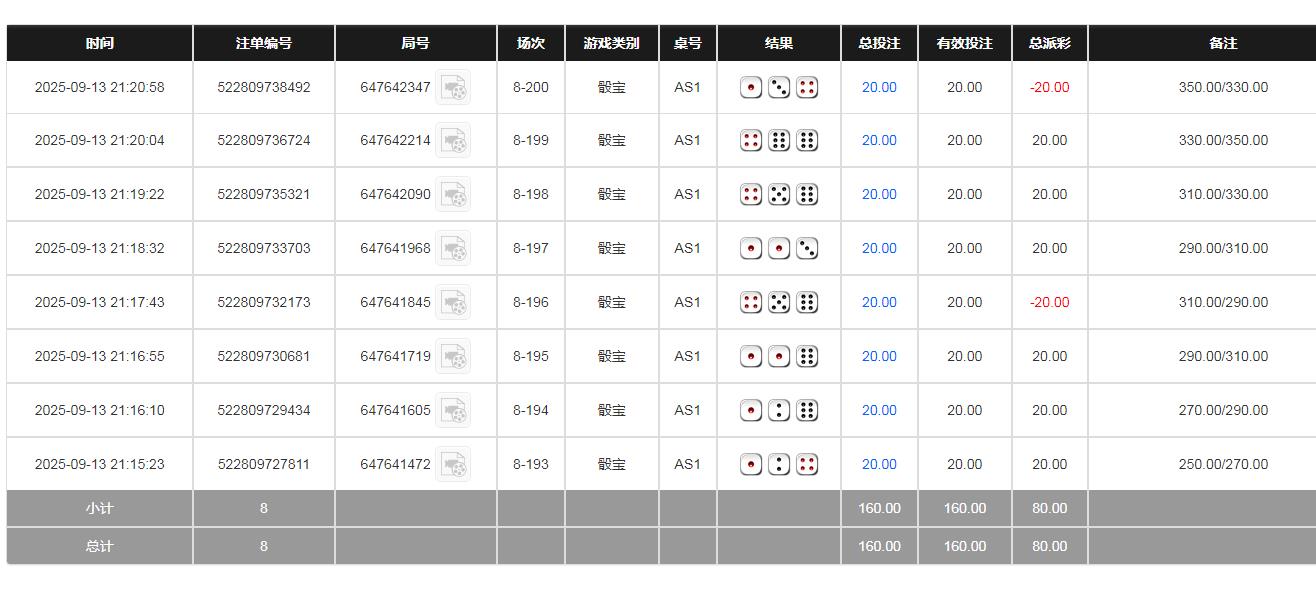Screen dimensions: 1316x591
Task: Play replay for round 647641719
Action: tap(453, 357)
